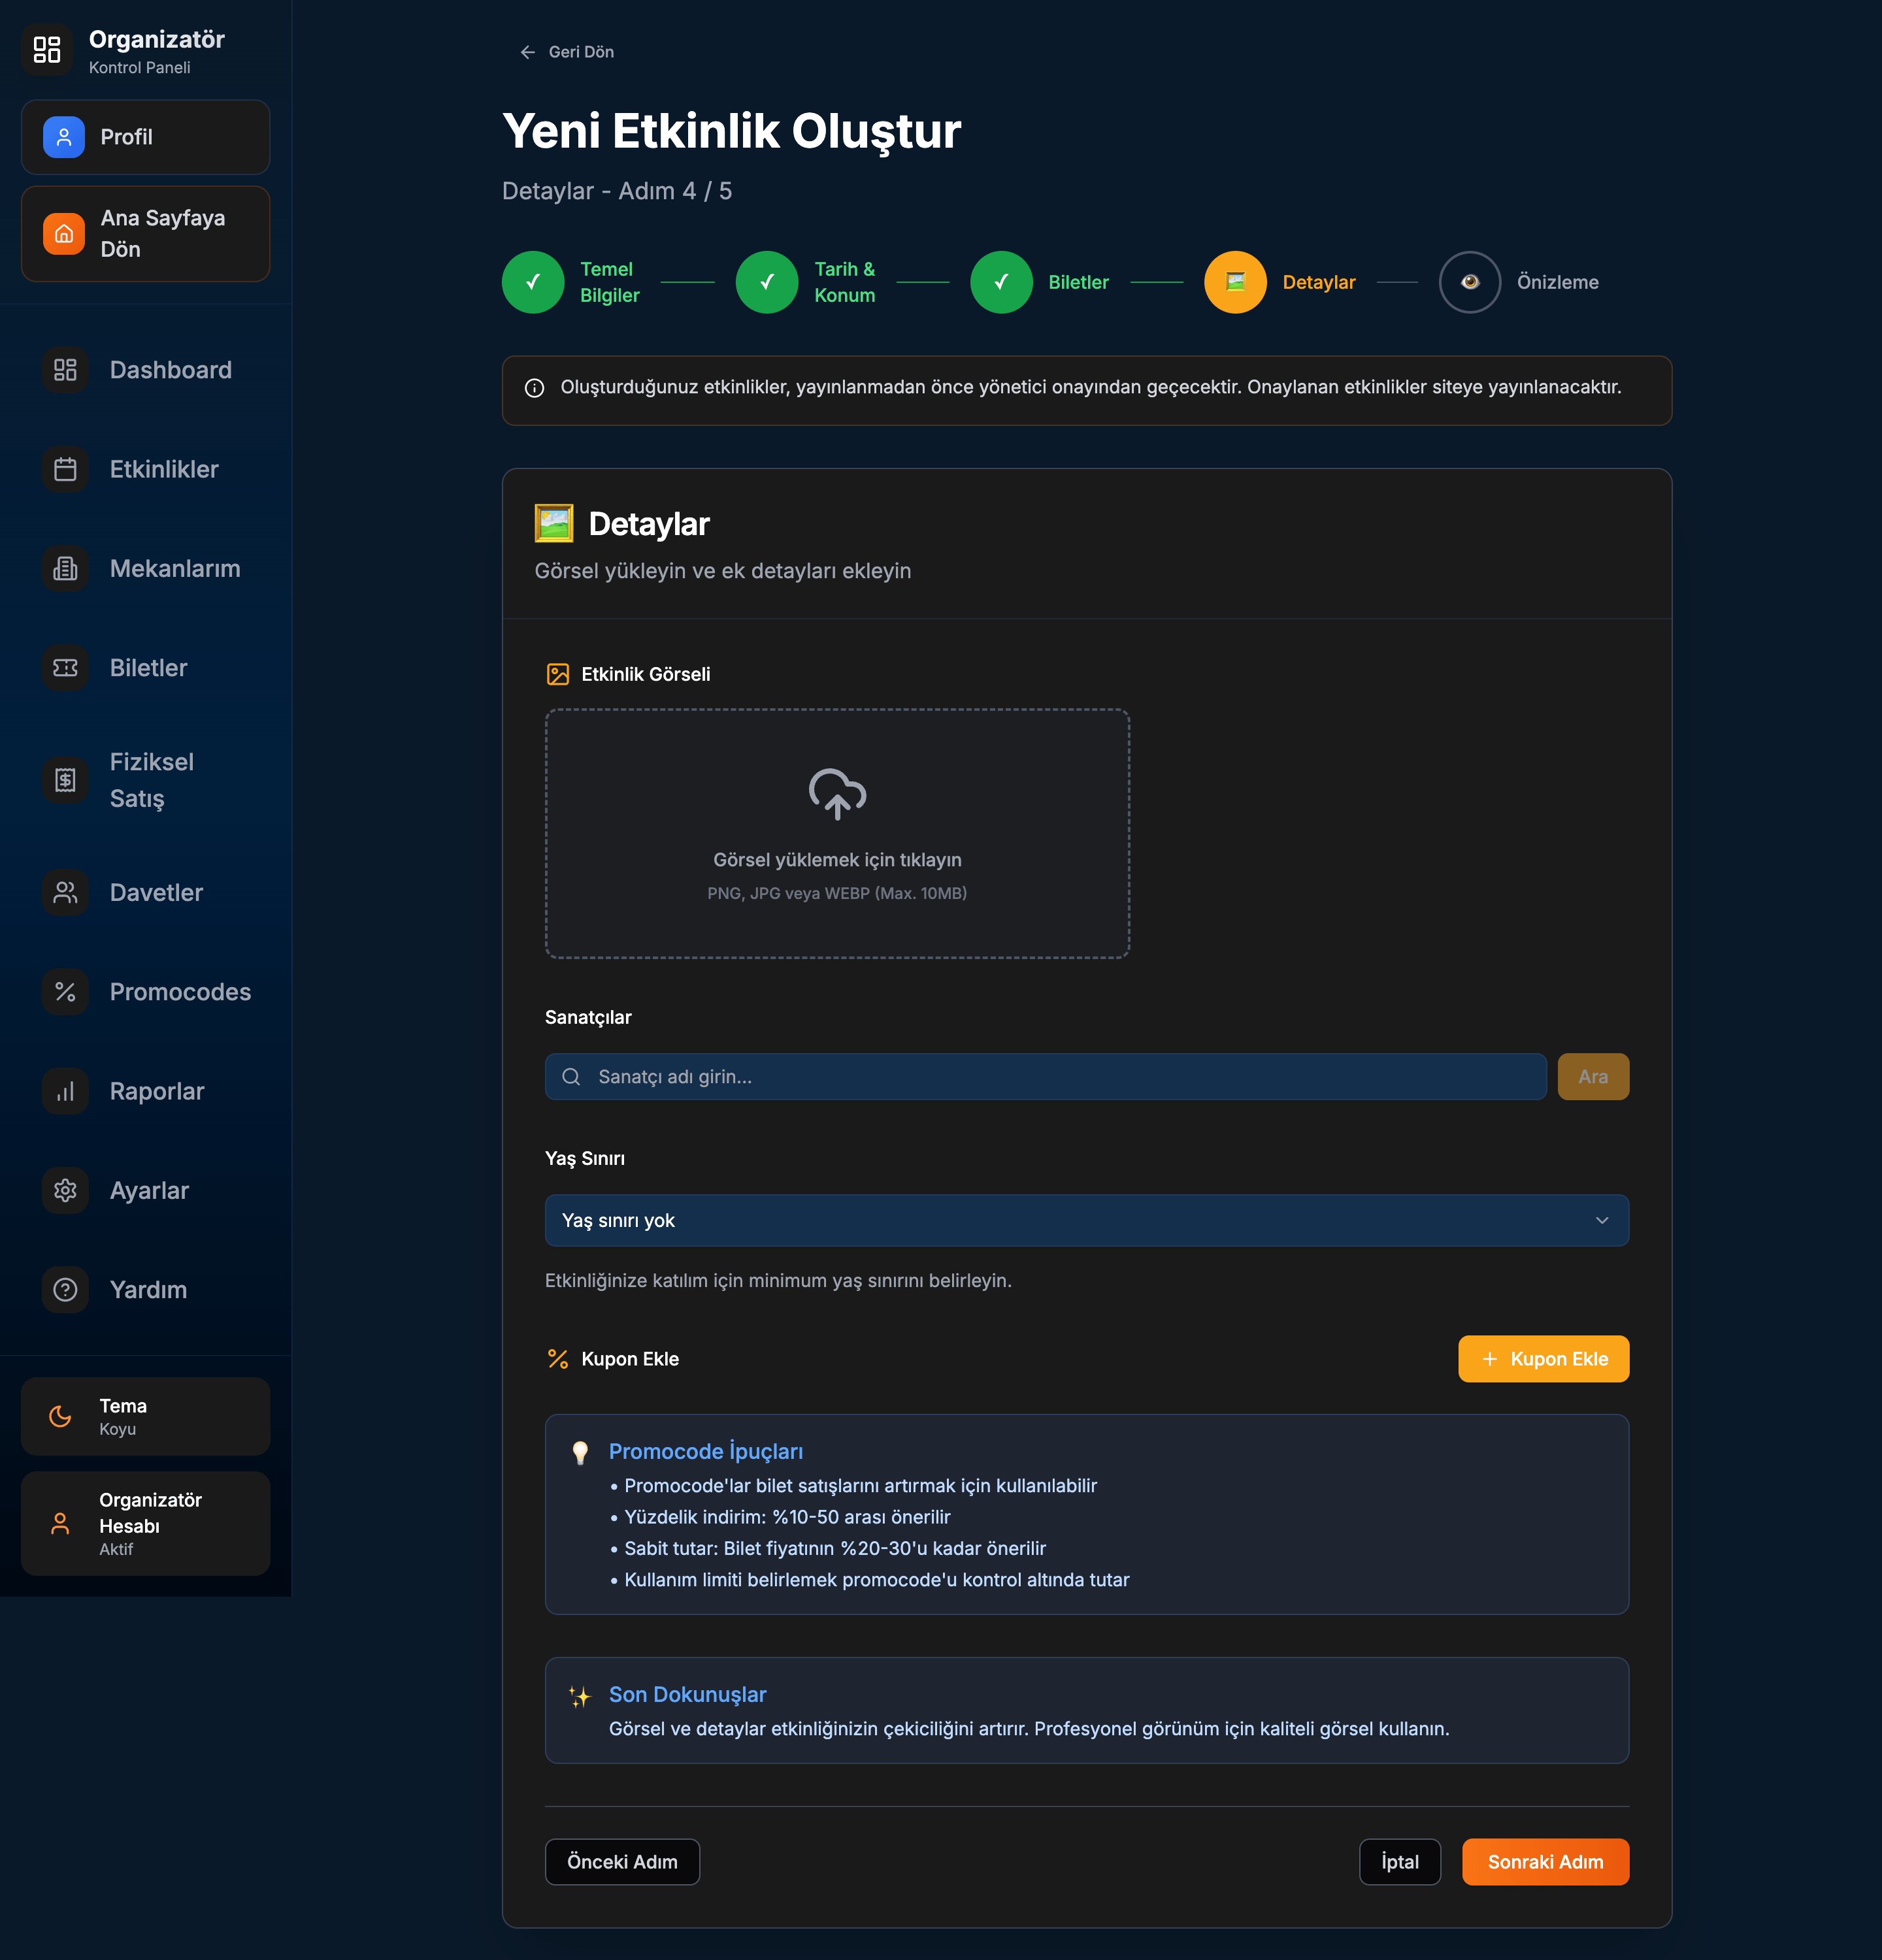
Task: Click the Sonraki Adım button
Action: coord(1544,1862)
